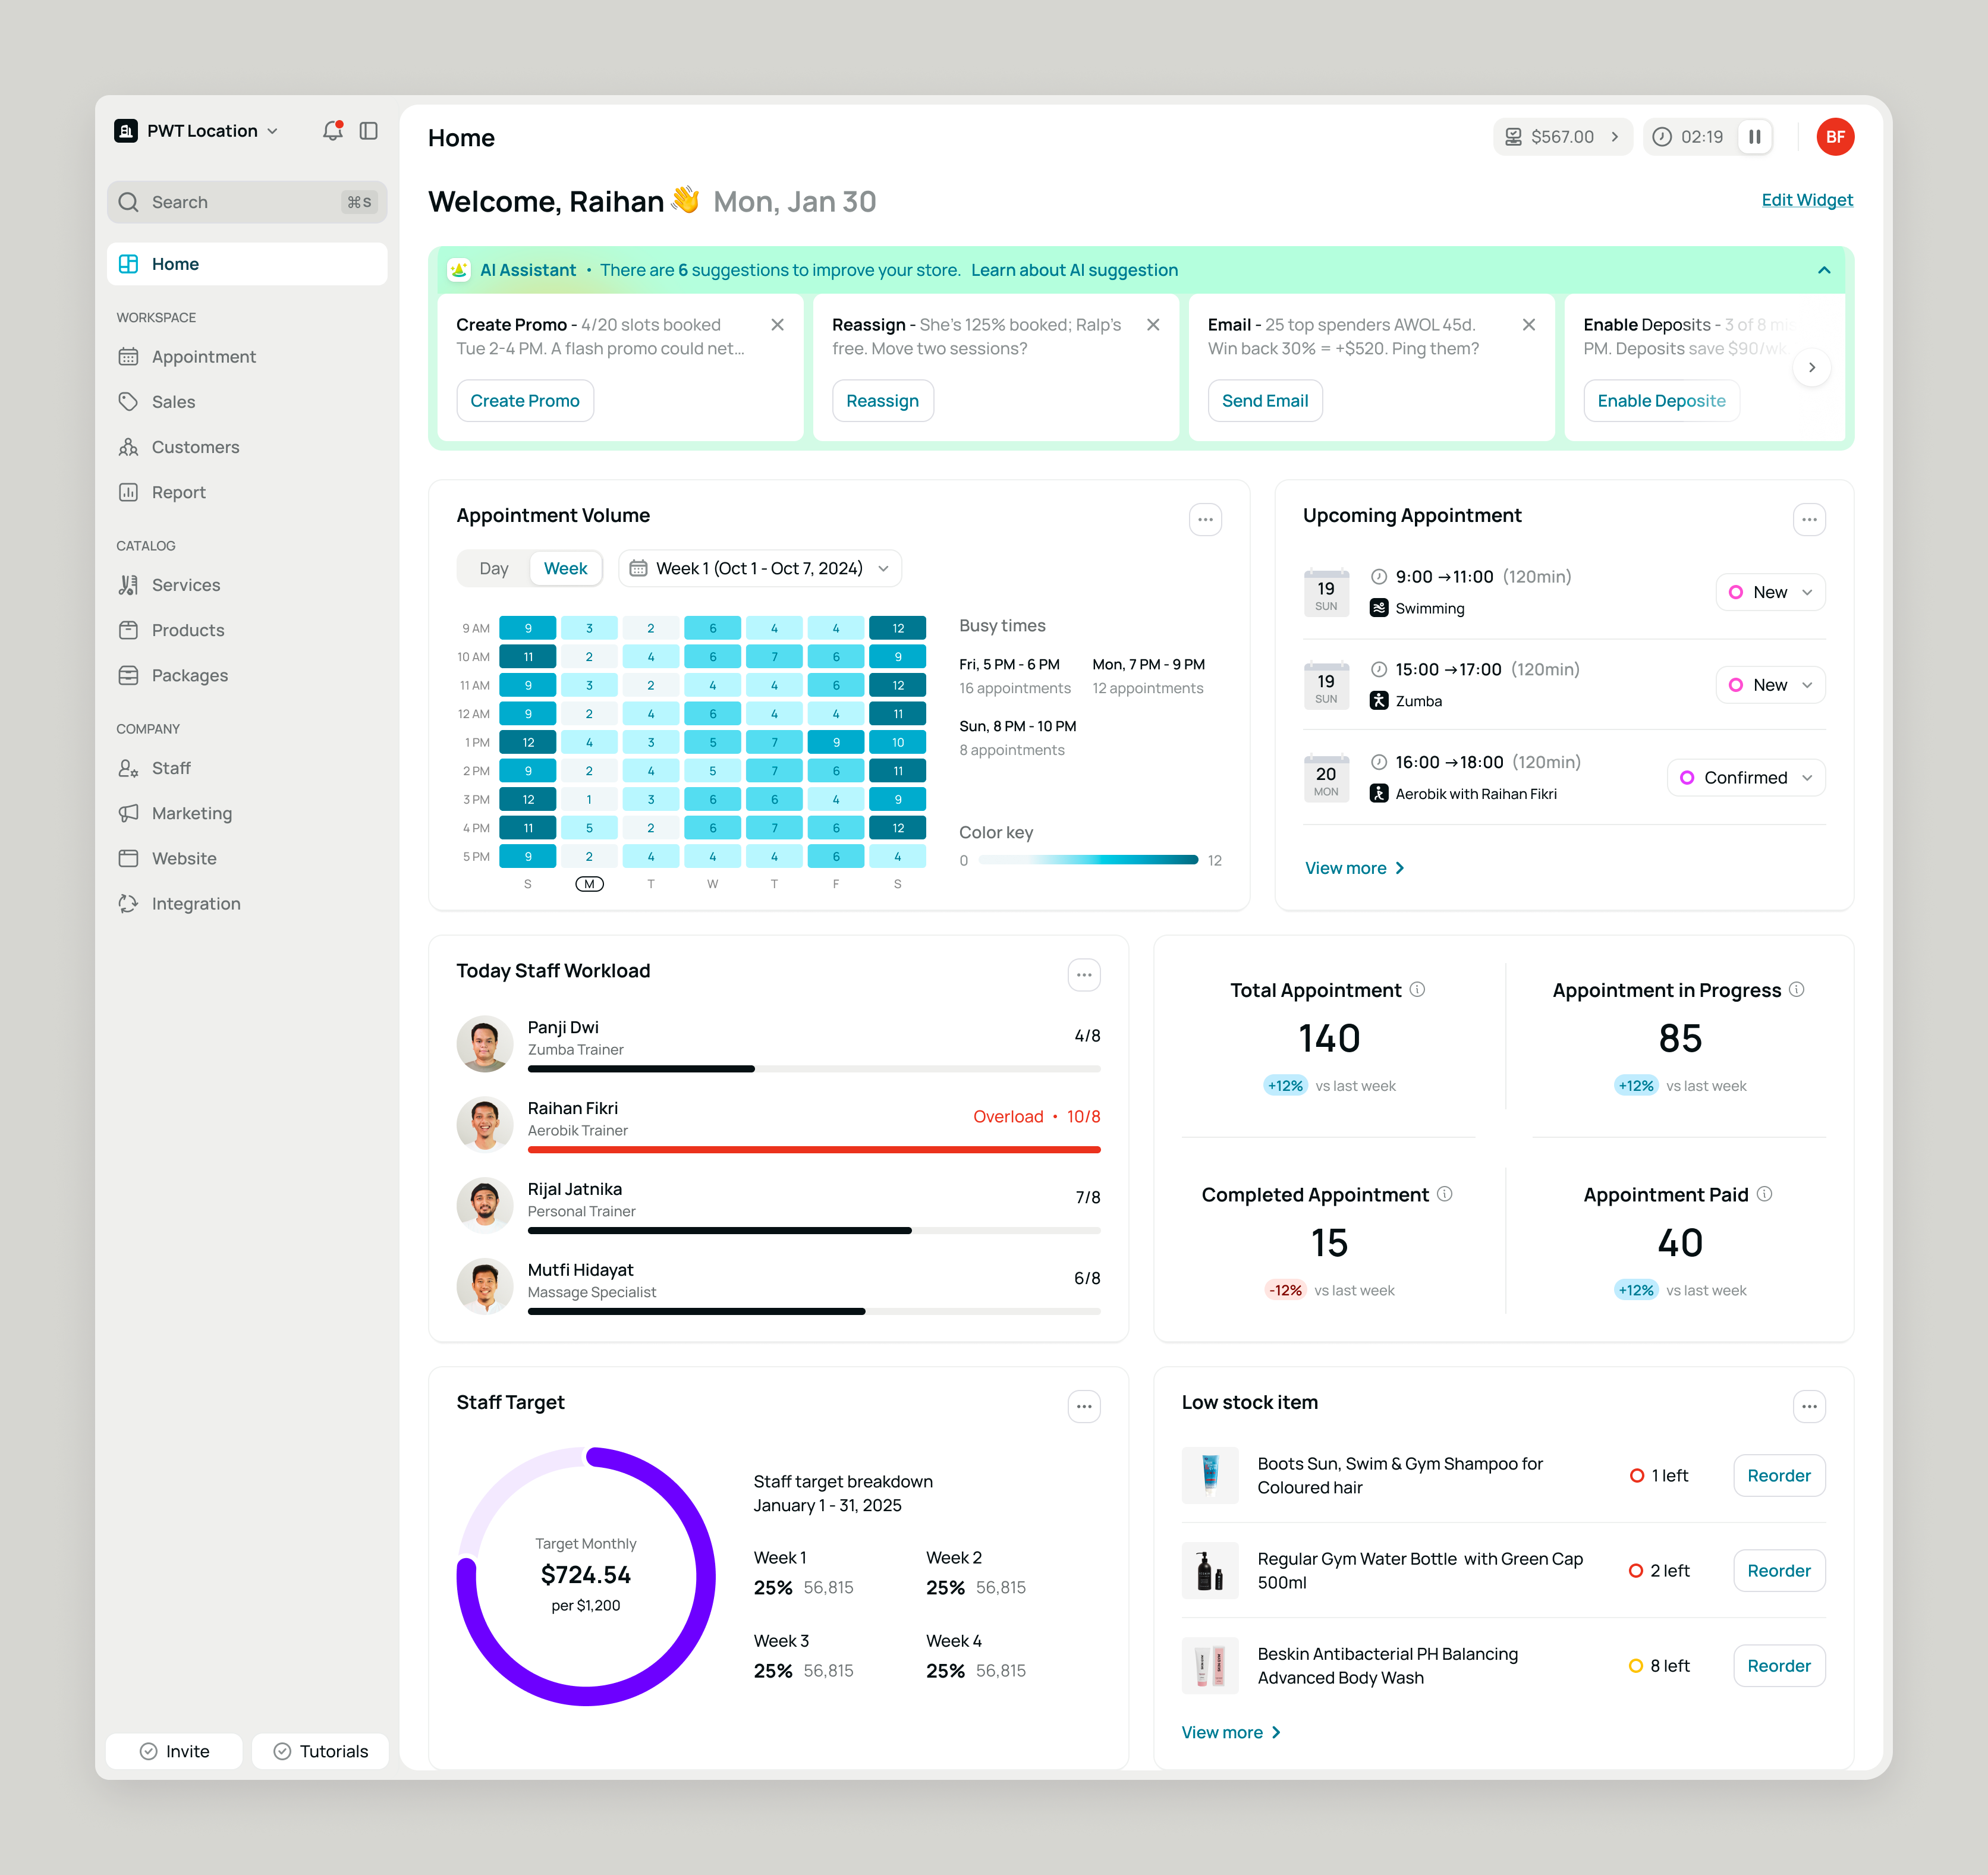Select Monday column in heatmap

(x=589, y=884)
